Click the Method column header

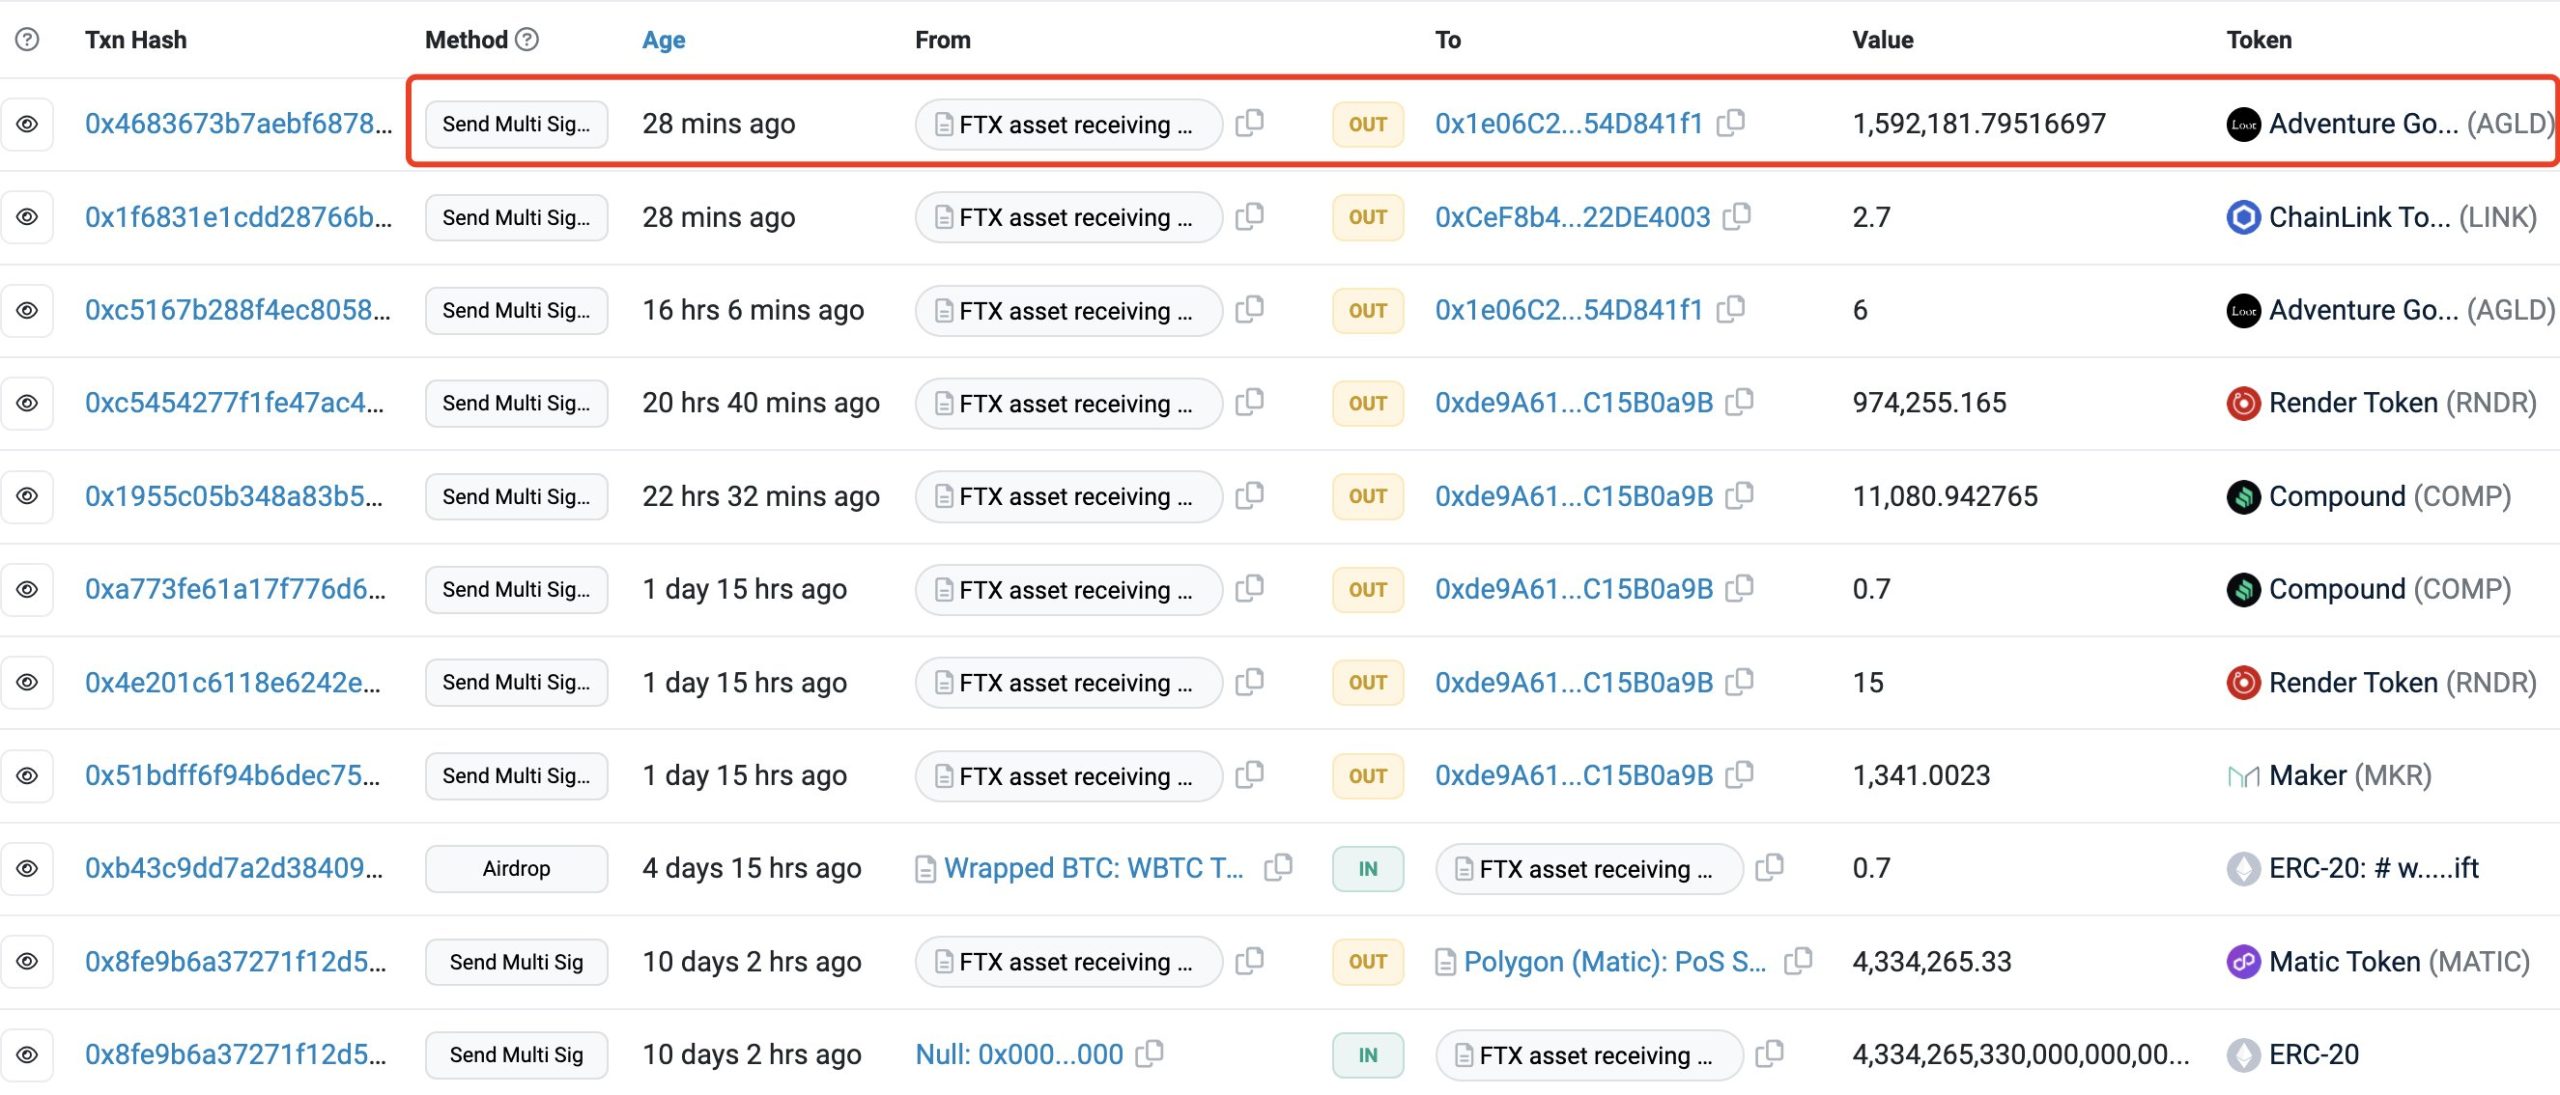point(466,40)
